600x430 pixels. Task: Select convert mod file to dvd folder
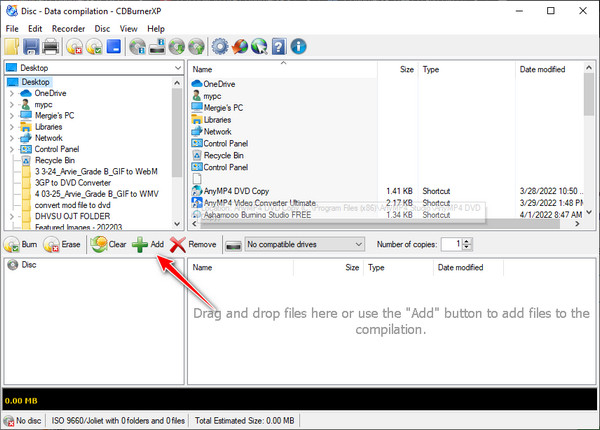(72, 205)
